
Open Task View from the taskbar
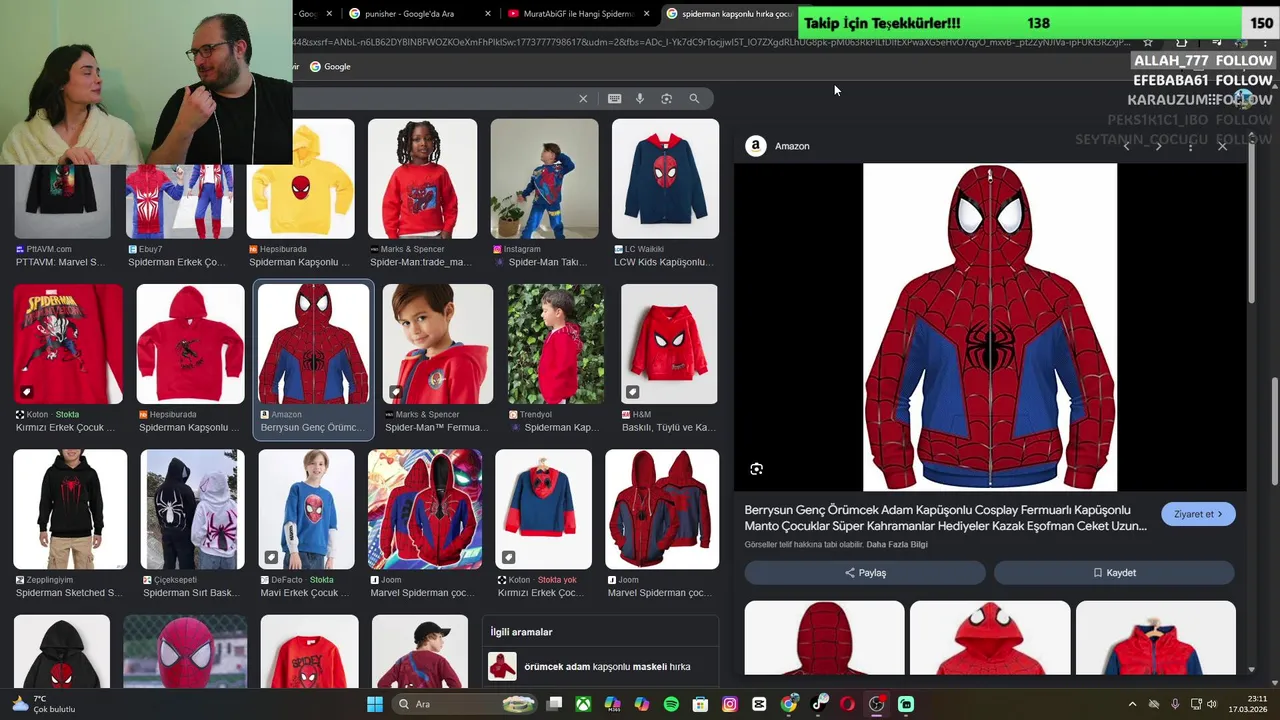(554, 704)
